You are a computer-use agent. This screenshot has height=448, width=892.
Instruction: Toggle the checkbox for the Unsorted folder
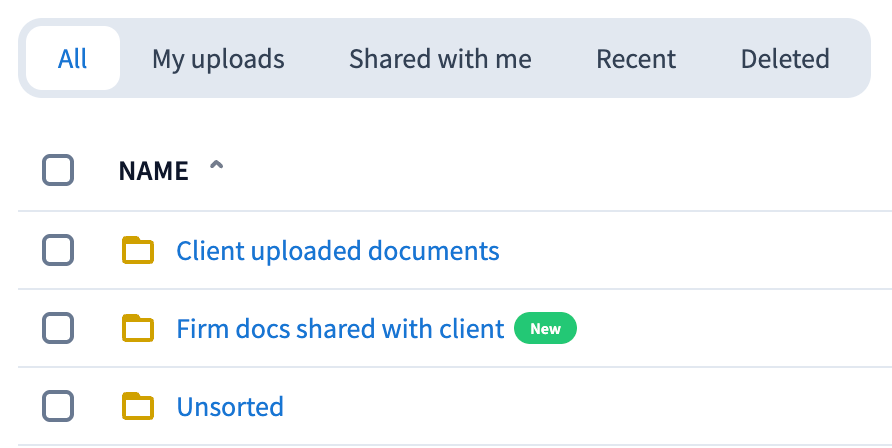[x=58, y=406]
